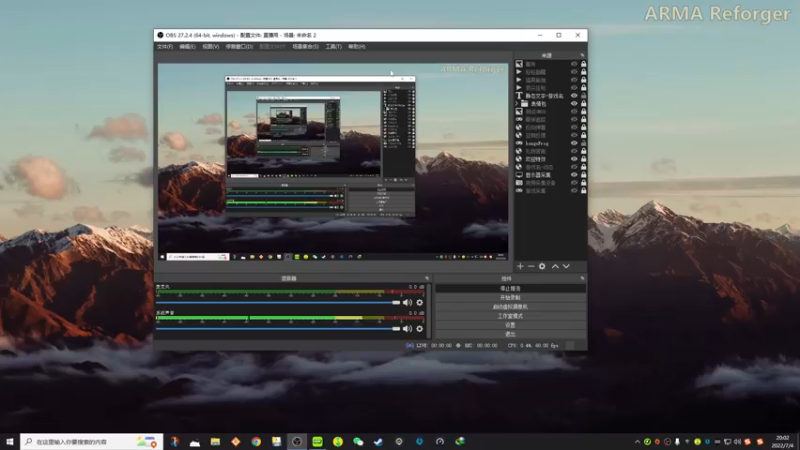
Task: Show hidden system tray icons with the caret
Action: (x=637, y=441)
